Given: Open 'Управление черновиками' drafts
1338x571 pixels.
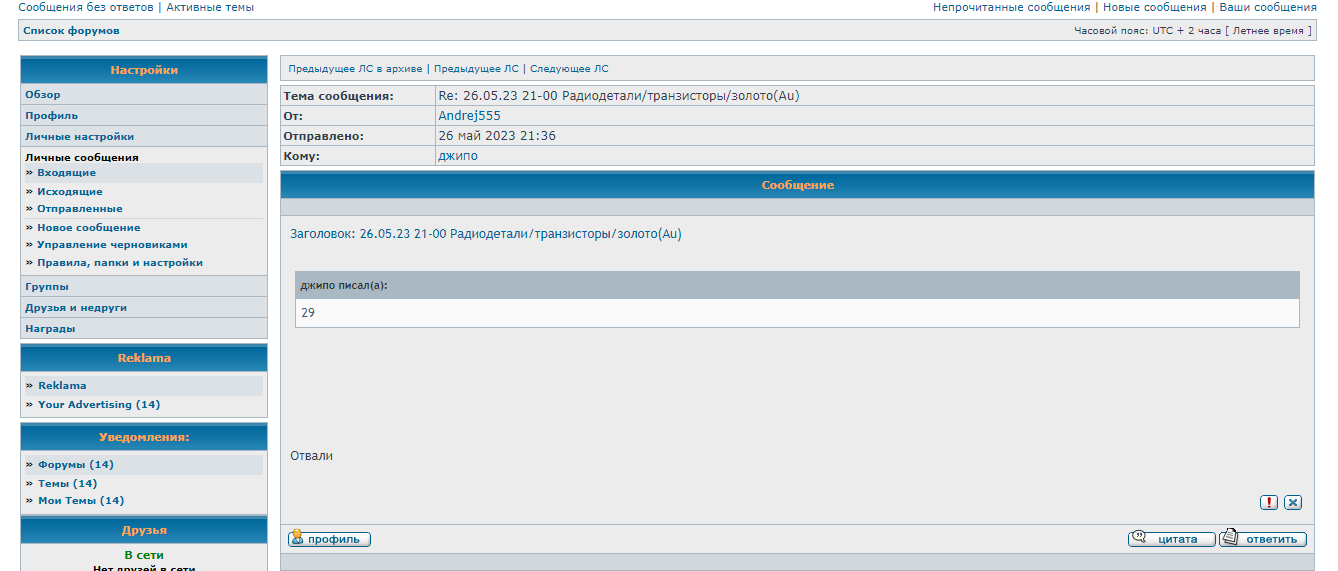Looking at the screenshot, I should click(x=112, y=244).
